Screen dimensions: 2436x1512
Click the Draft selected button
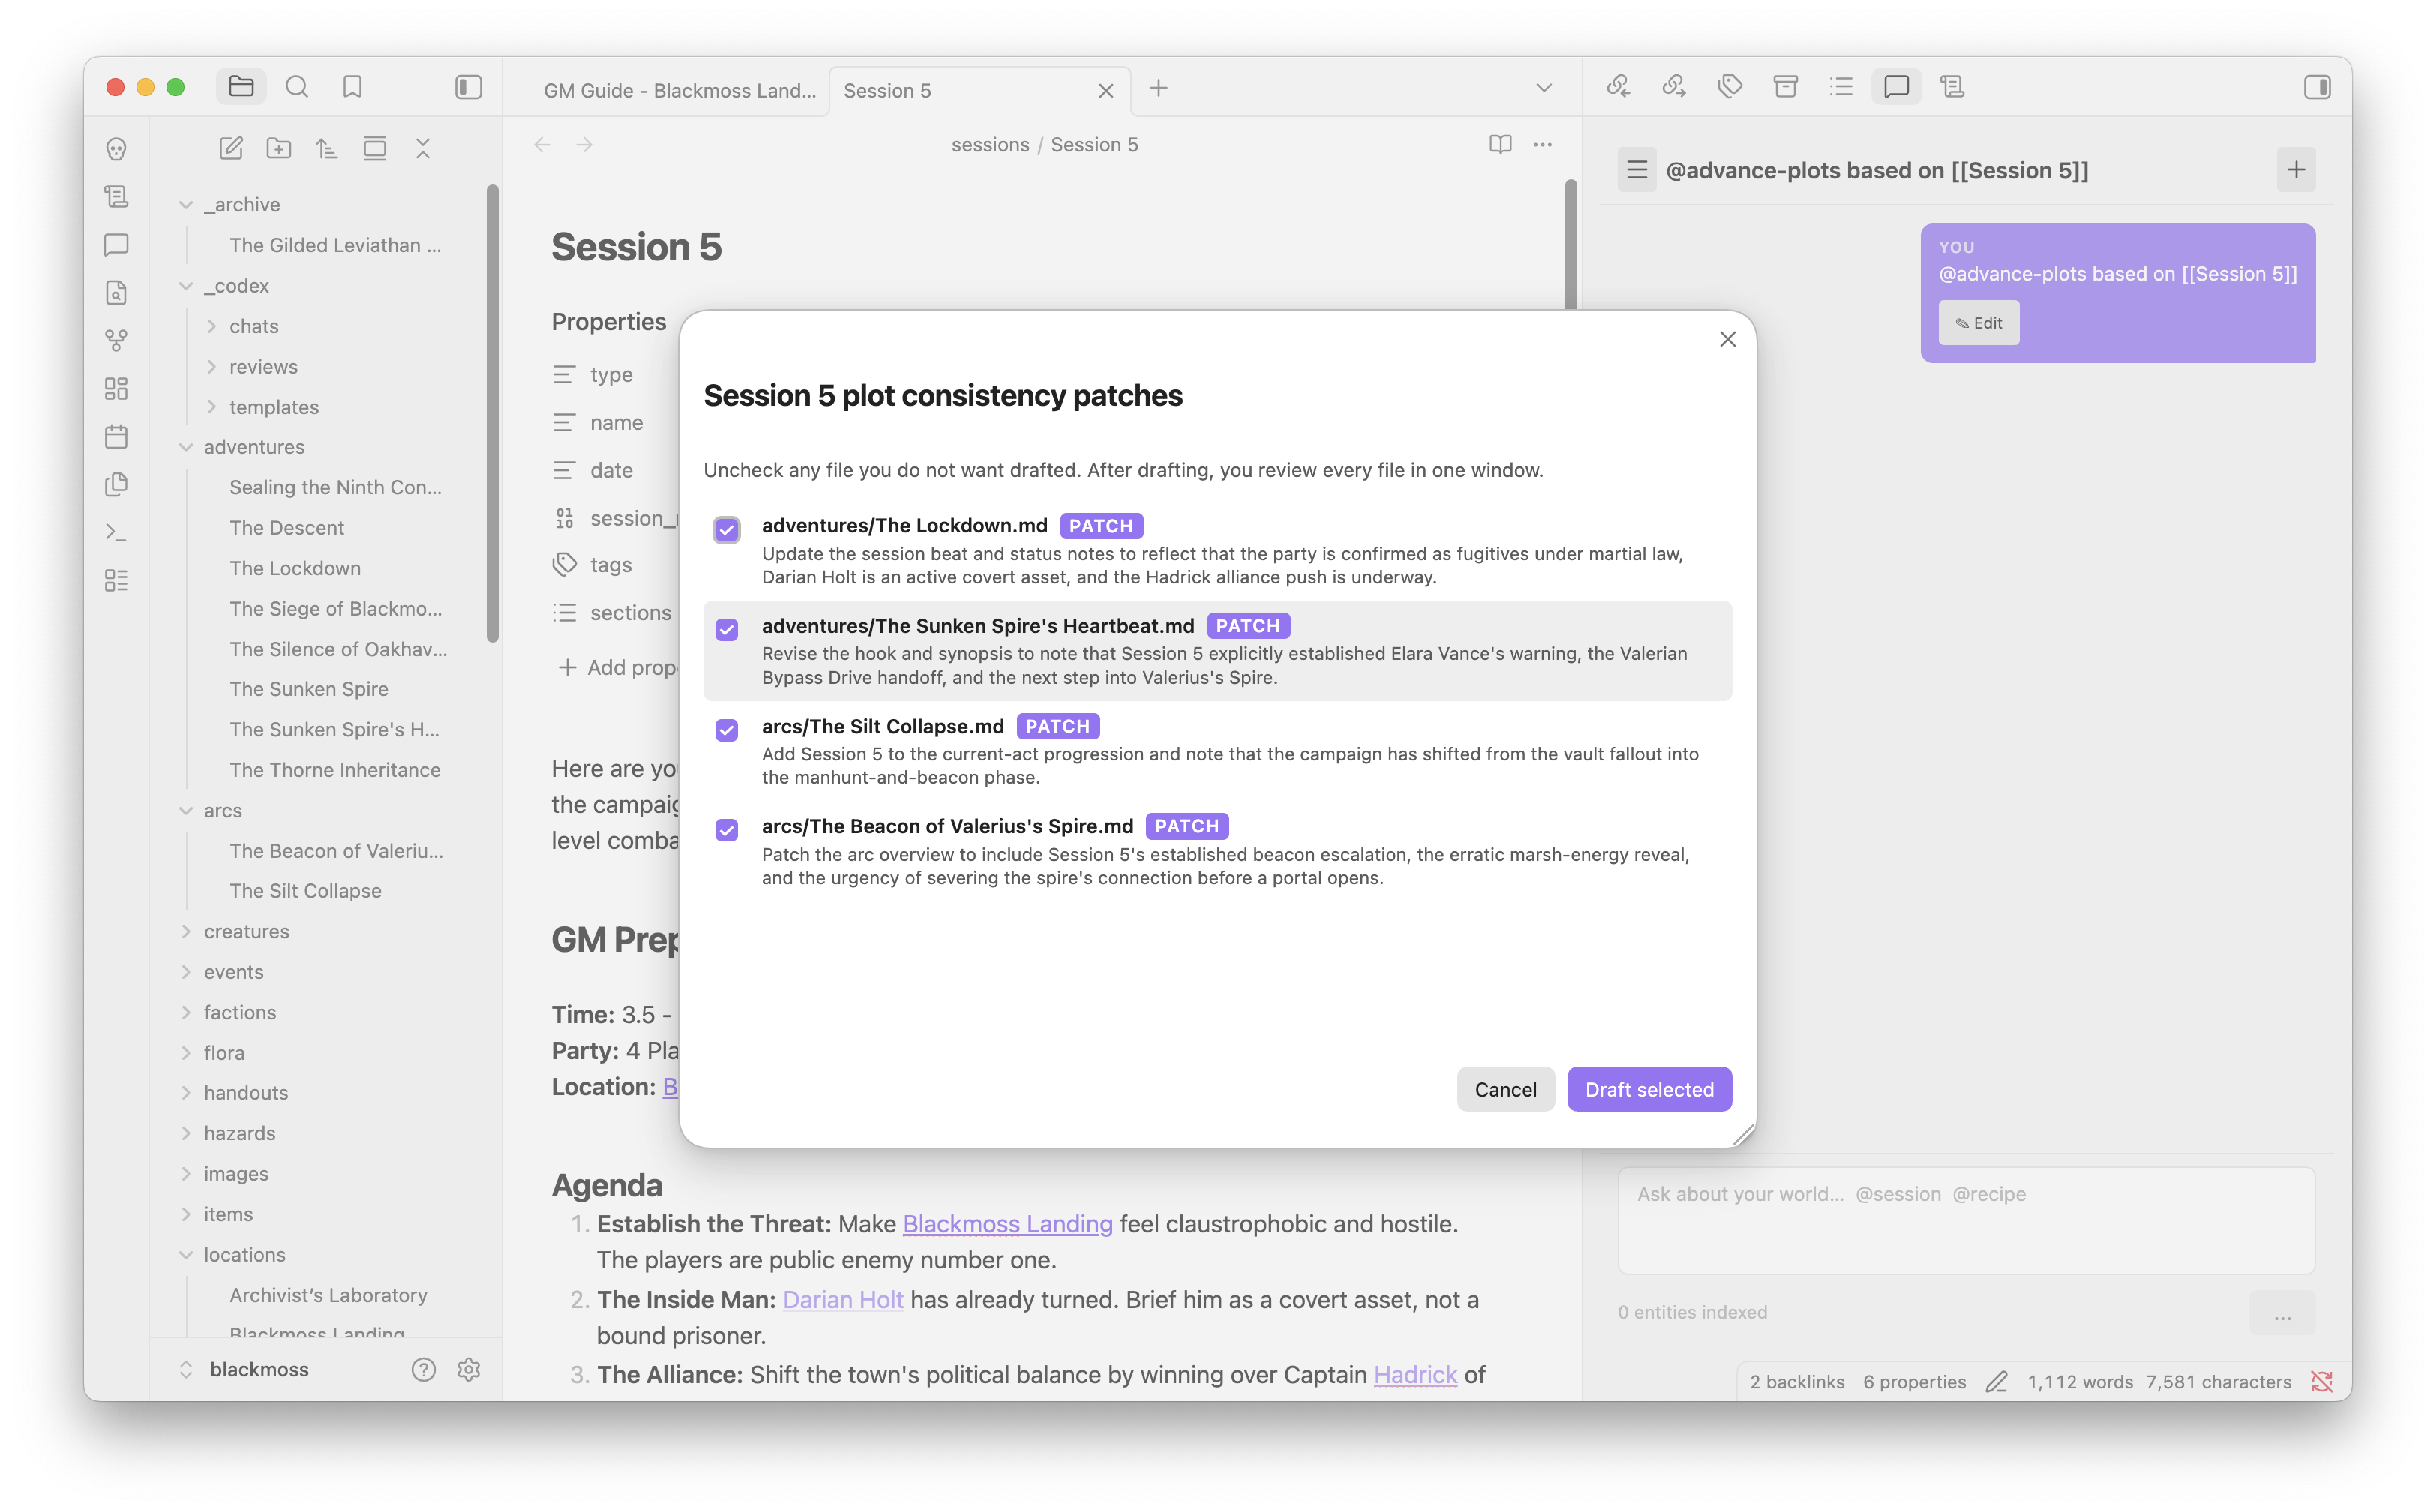pyautogui.click(x=1649, y=1089)
